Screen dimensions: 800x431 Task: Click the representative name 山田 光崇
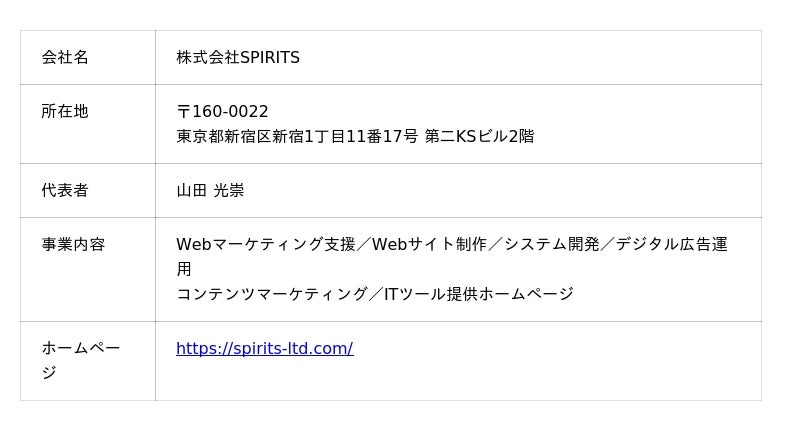pyautogui.click(x=210, y=190)
